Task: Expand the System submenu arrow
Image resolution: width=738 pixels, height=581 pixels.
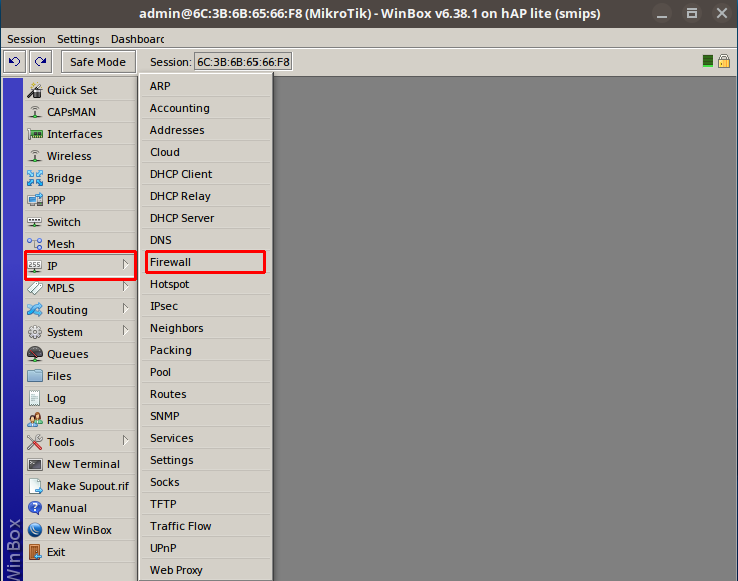Action: 125,331
